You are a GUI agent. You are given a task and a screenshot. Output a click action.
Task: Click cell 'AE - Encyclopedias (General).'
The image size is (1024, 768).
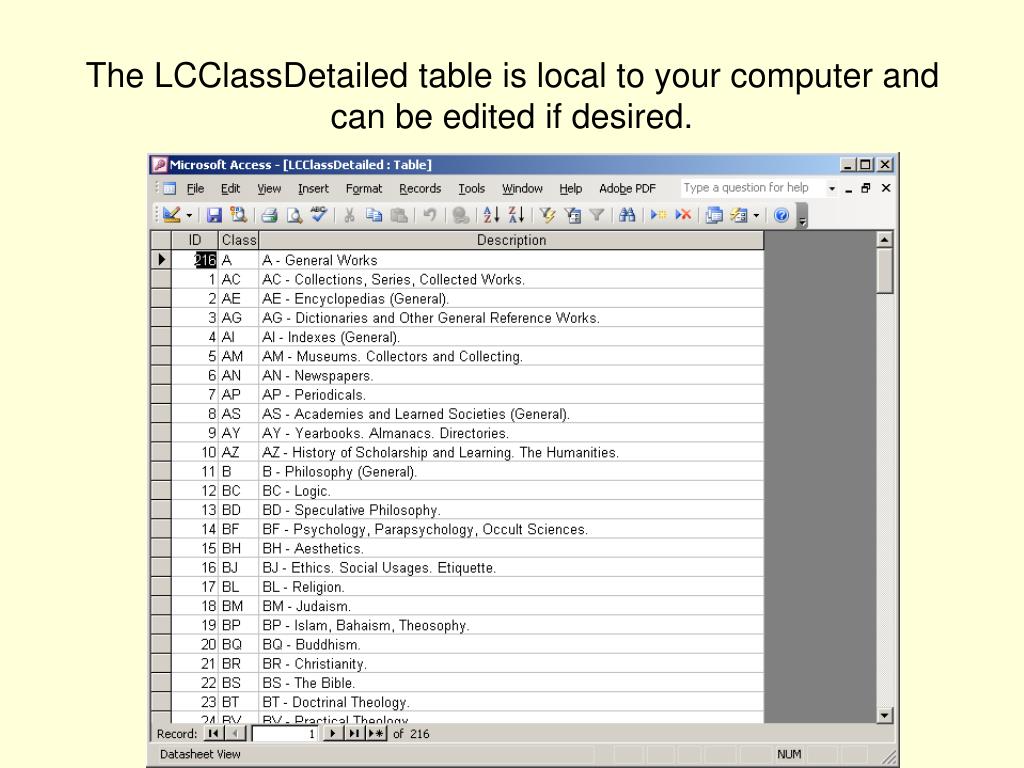[x=511, y=298]
